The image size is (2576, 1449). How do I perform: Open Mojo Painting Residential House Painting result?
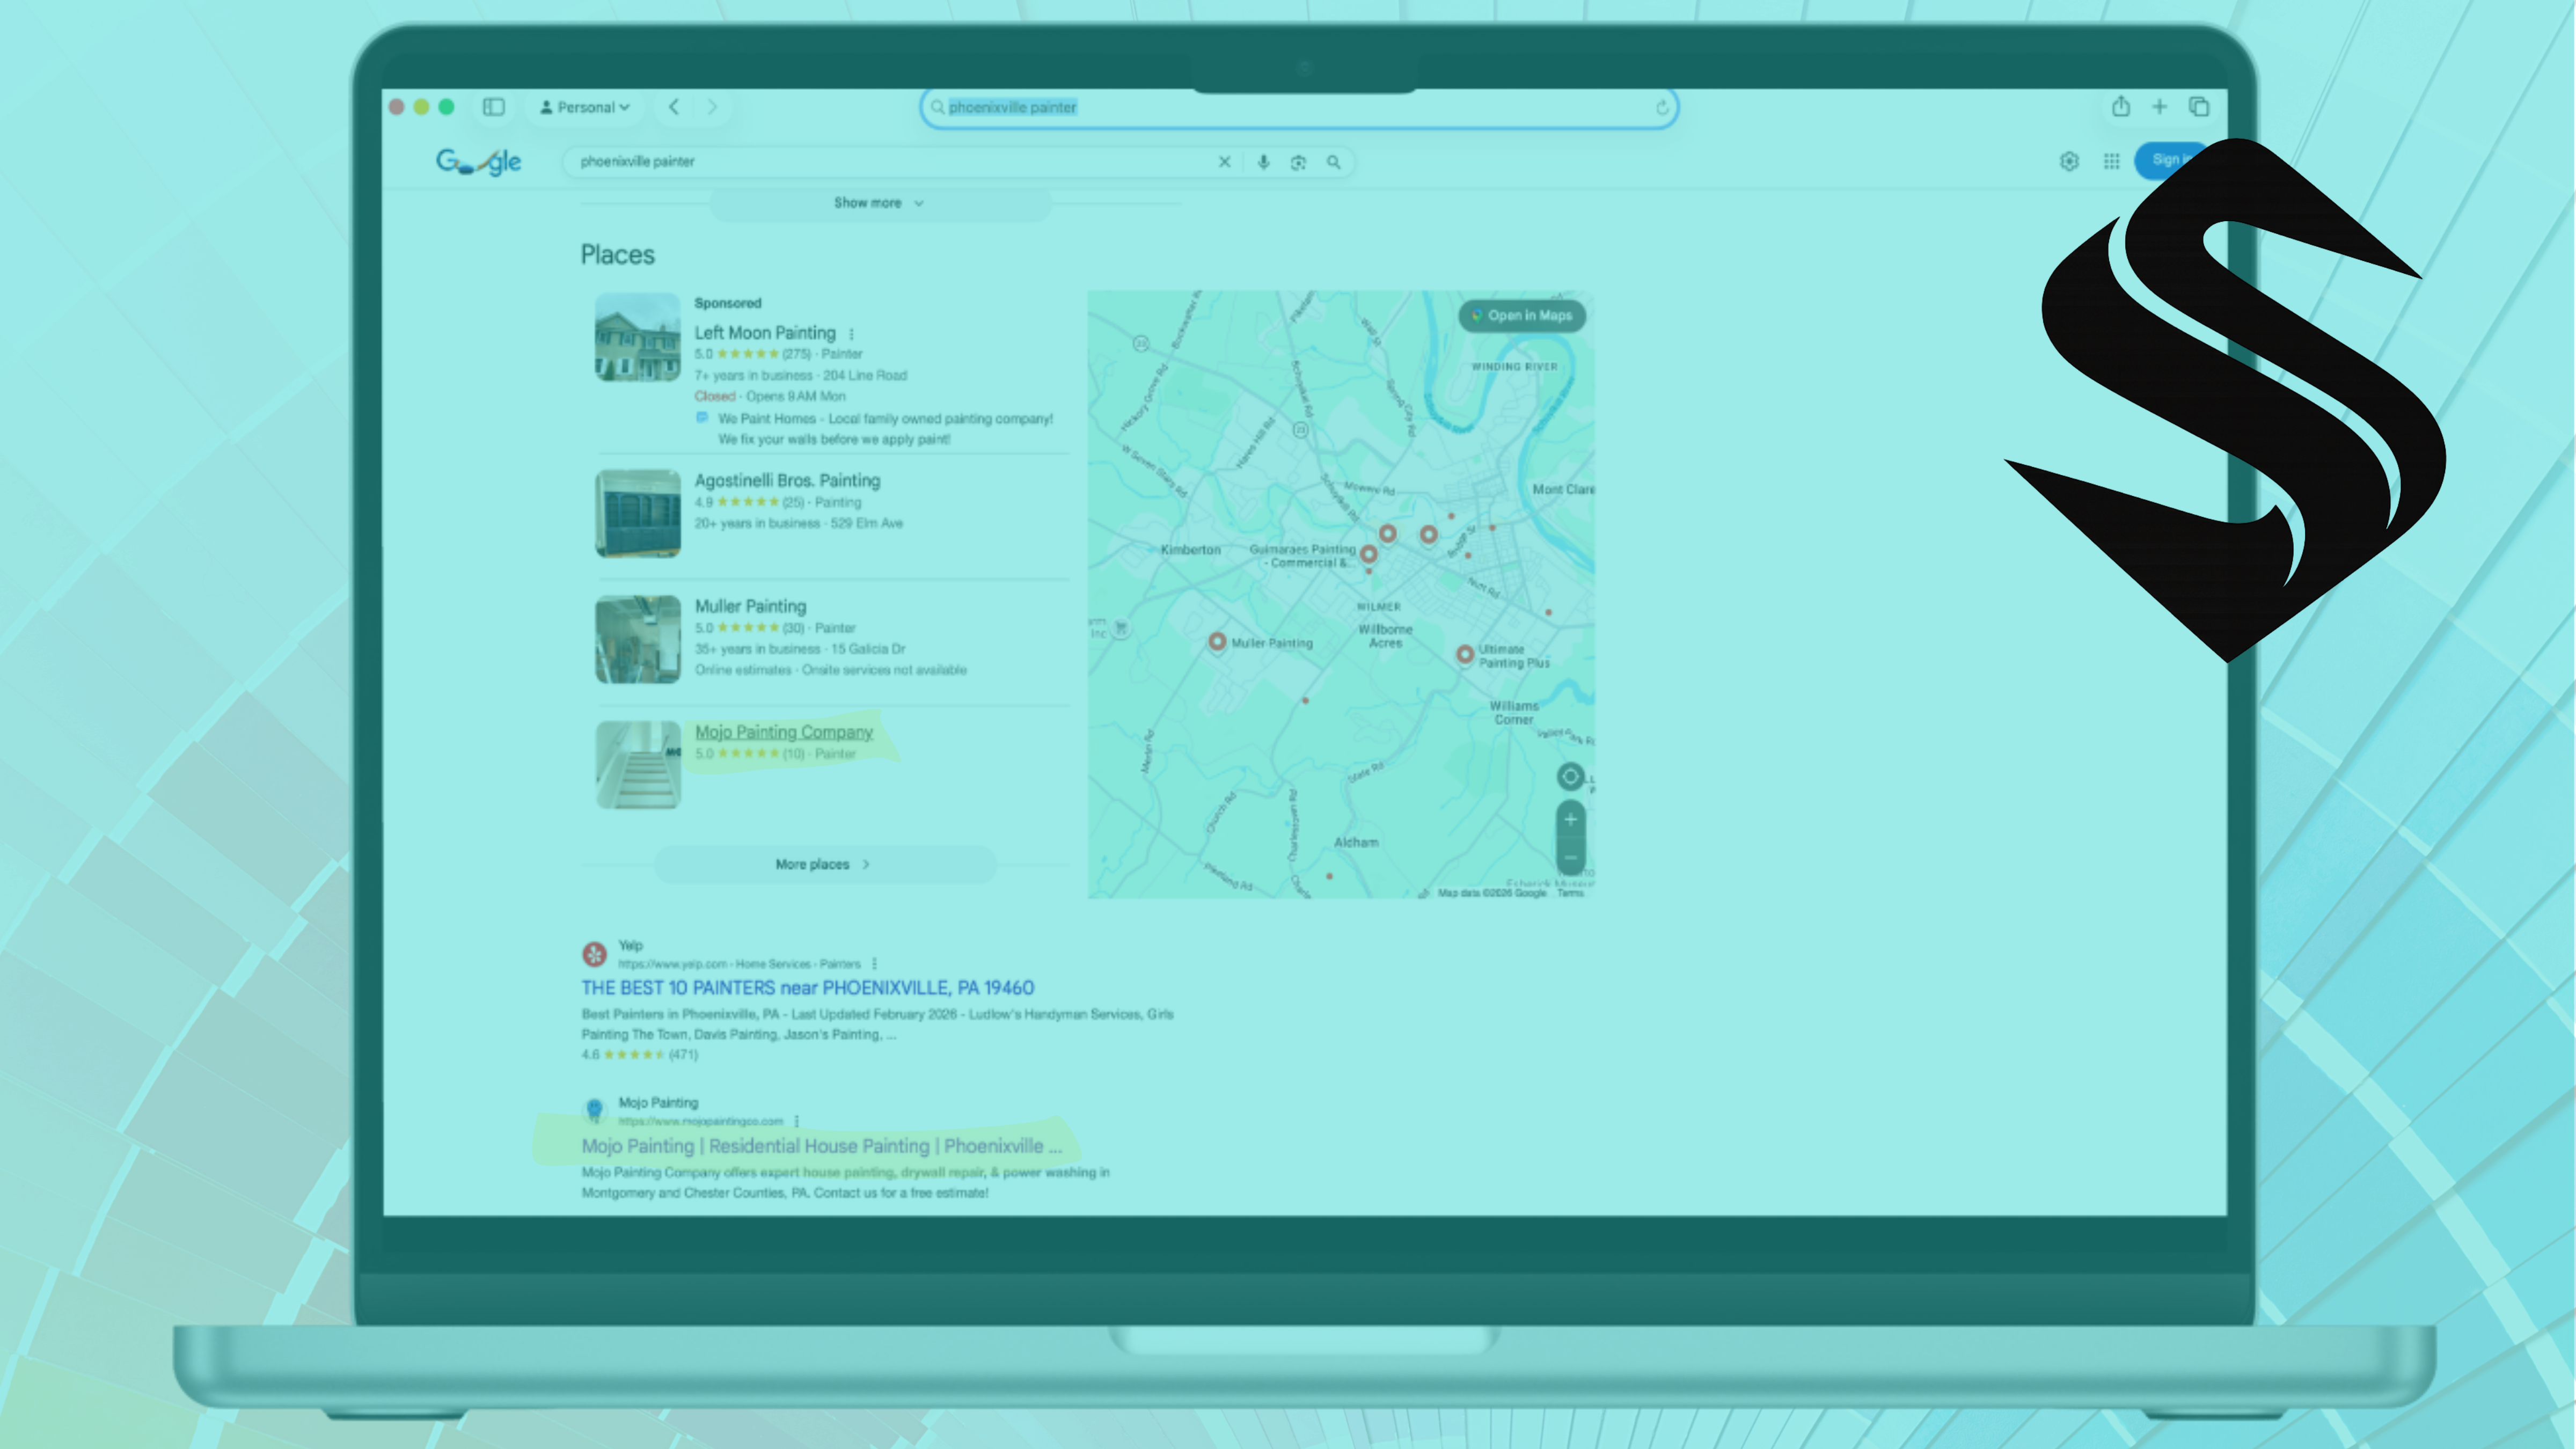tap(821, 1146)
